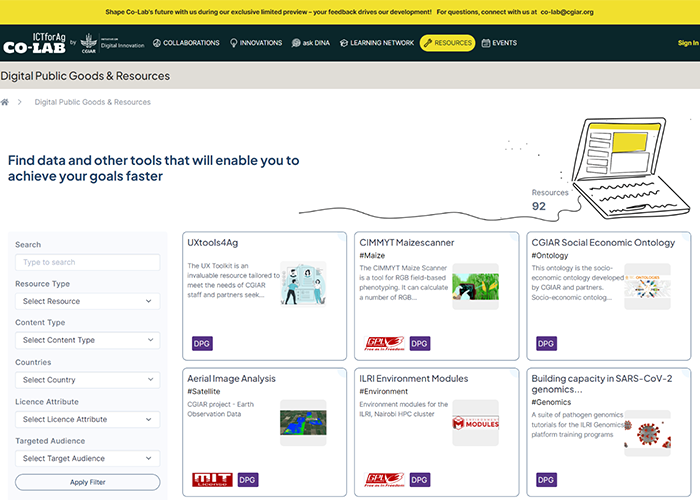Open ask DINA from the navbar
The height and width of the screenshot is (500, 700).
(311, 43)
